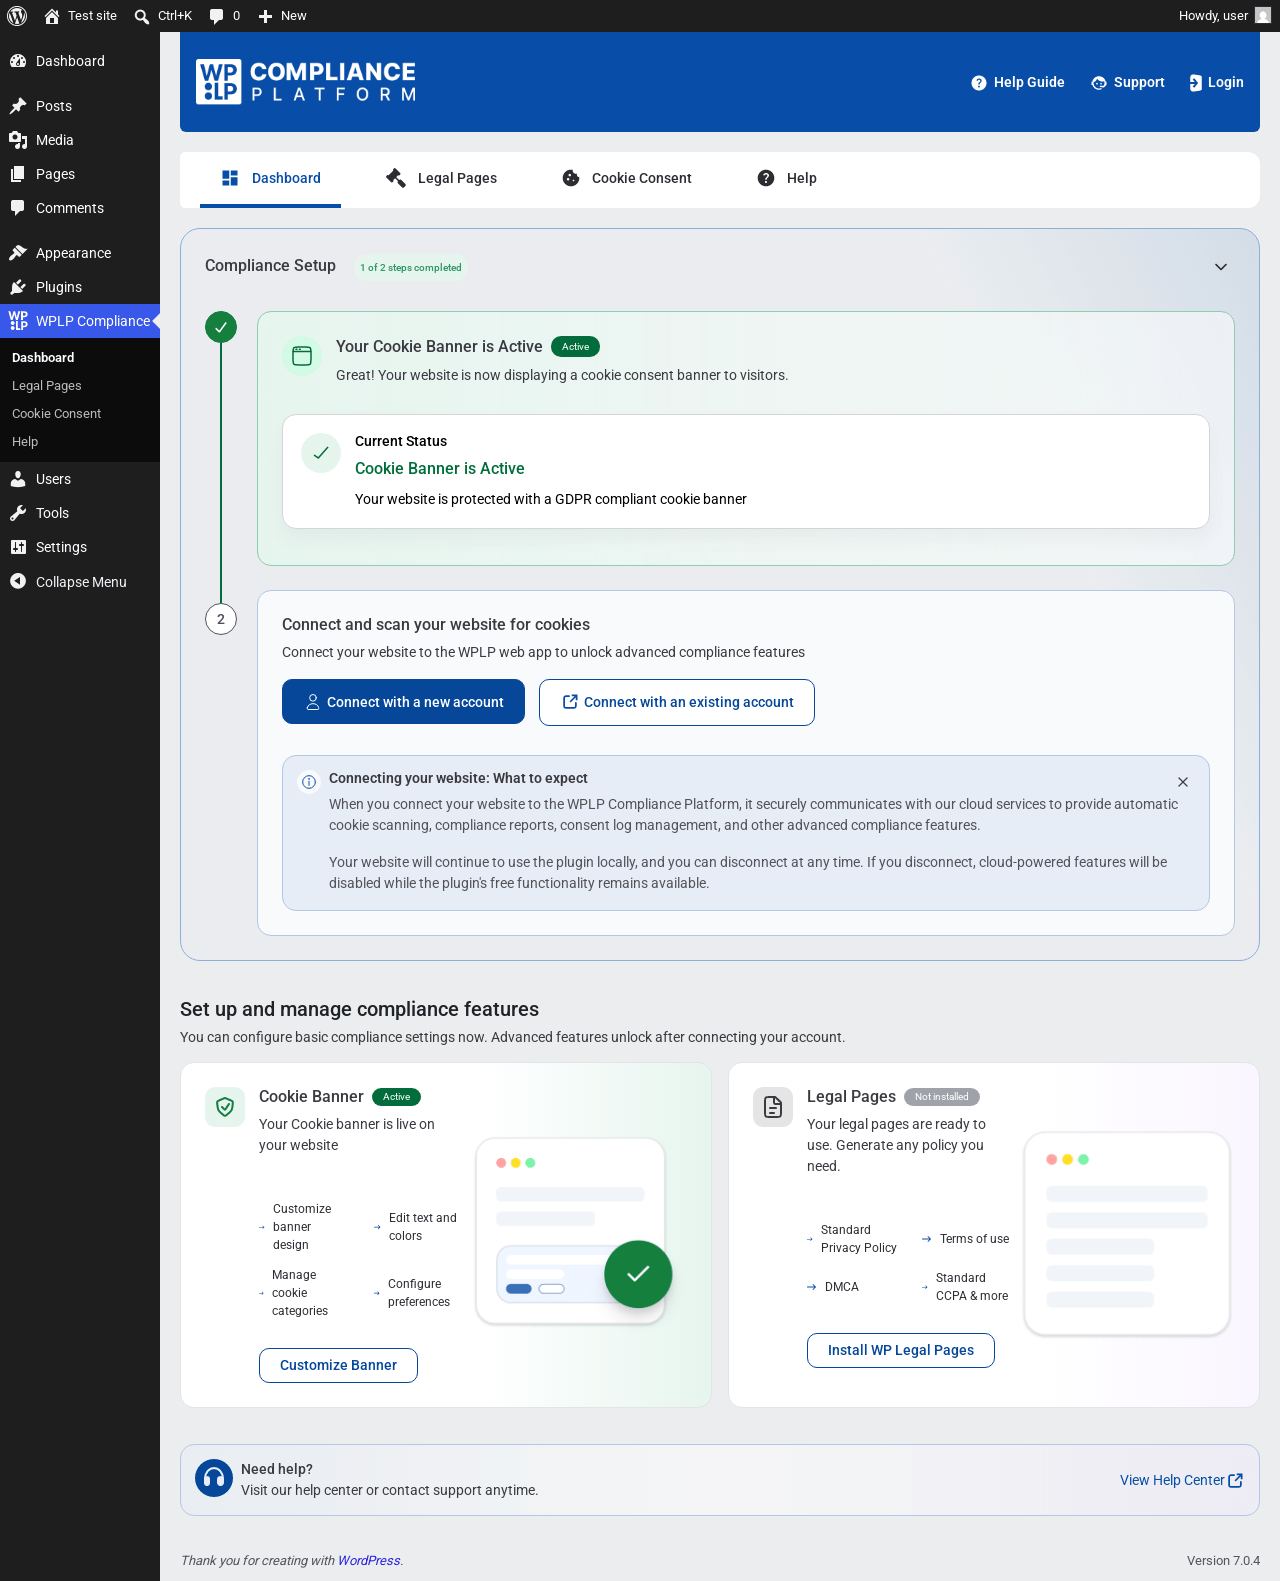1280x1581 pixels.
Task: Open search with the Ctrl+K magnifier
Action: (142, 16)
